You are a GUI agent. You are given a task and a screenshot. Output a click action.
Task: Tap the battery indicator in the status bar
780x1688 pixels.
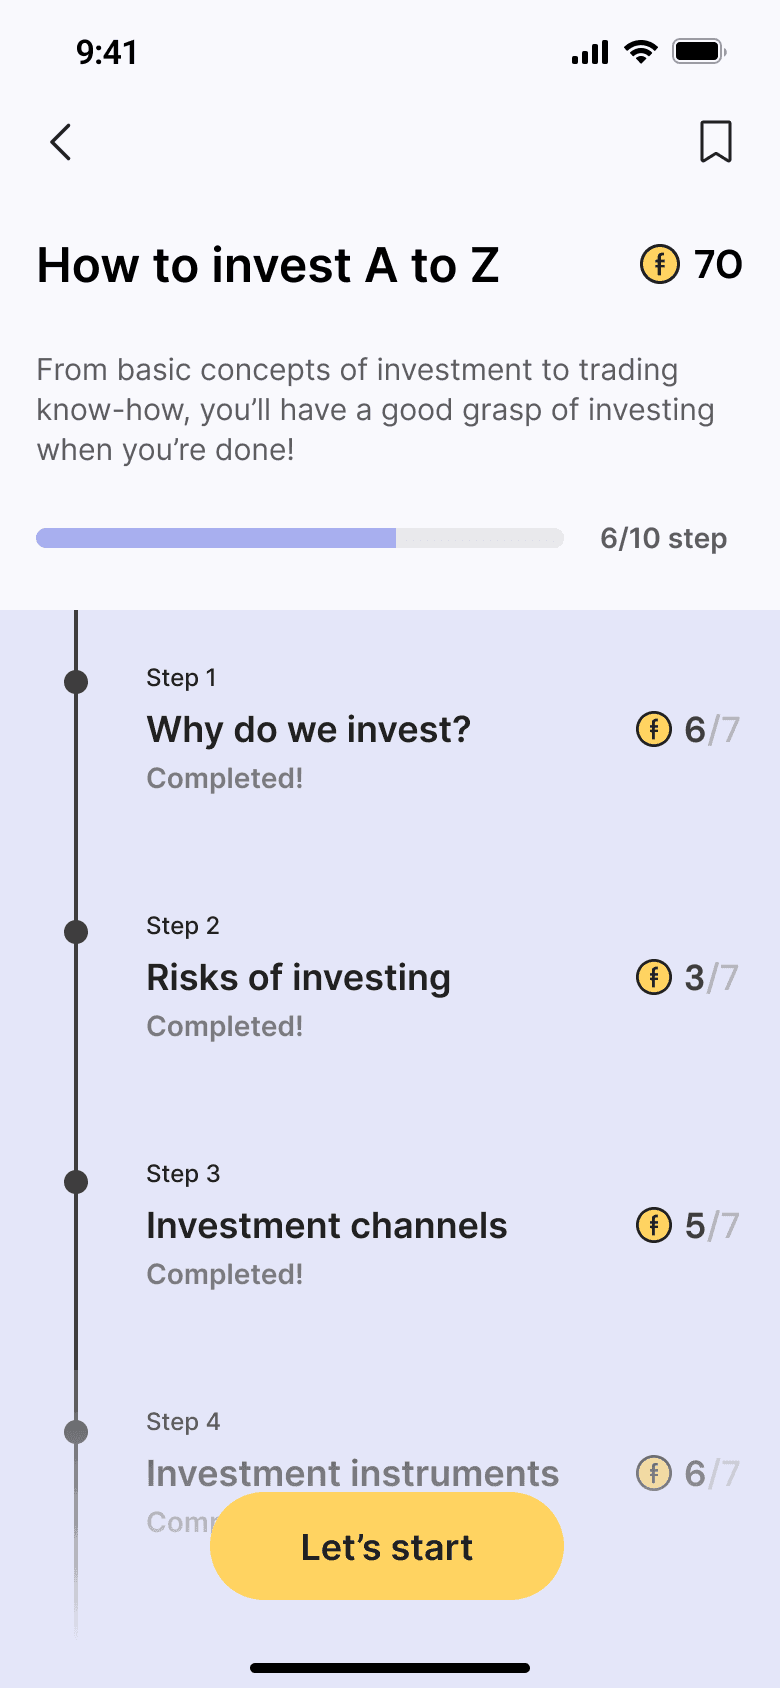698,52
